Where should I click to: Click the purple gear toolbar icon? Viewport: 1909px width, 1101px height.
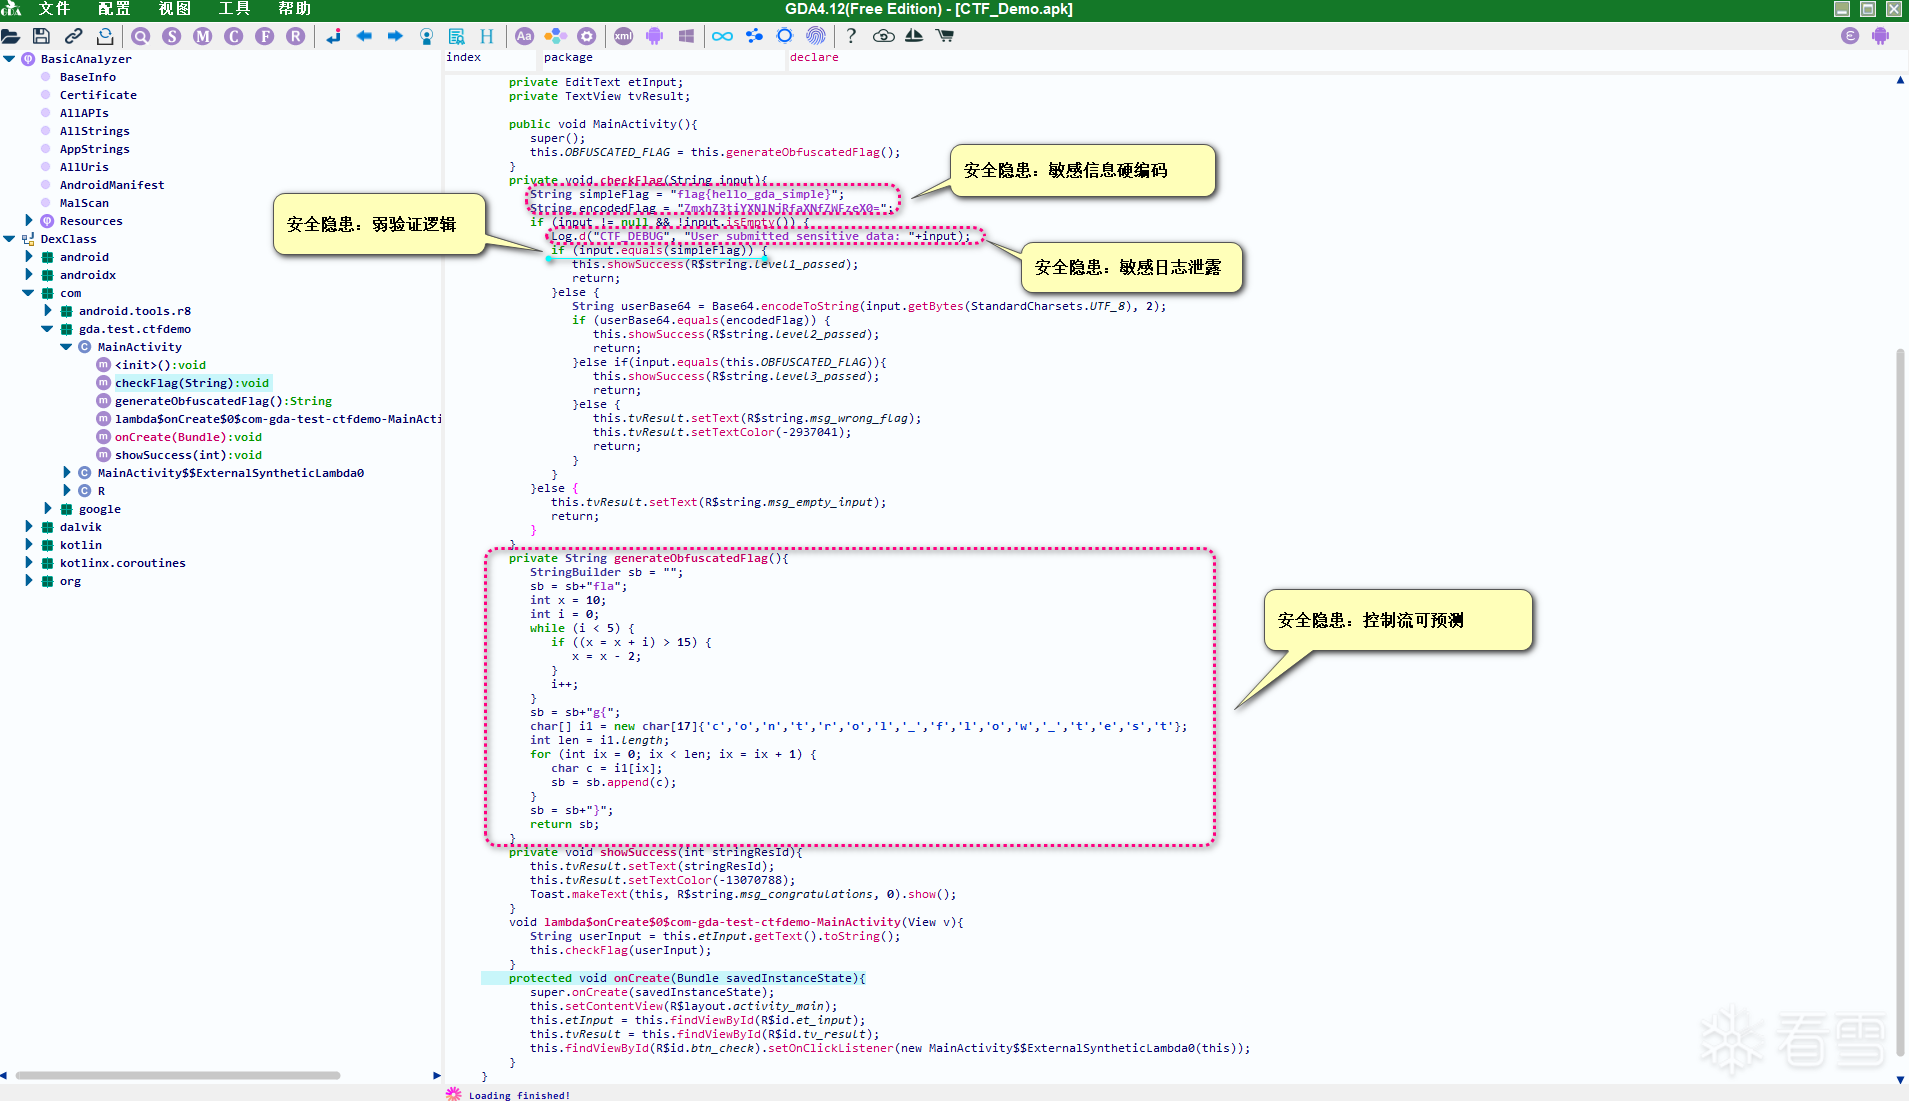(587, 36)
